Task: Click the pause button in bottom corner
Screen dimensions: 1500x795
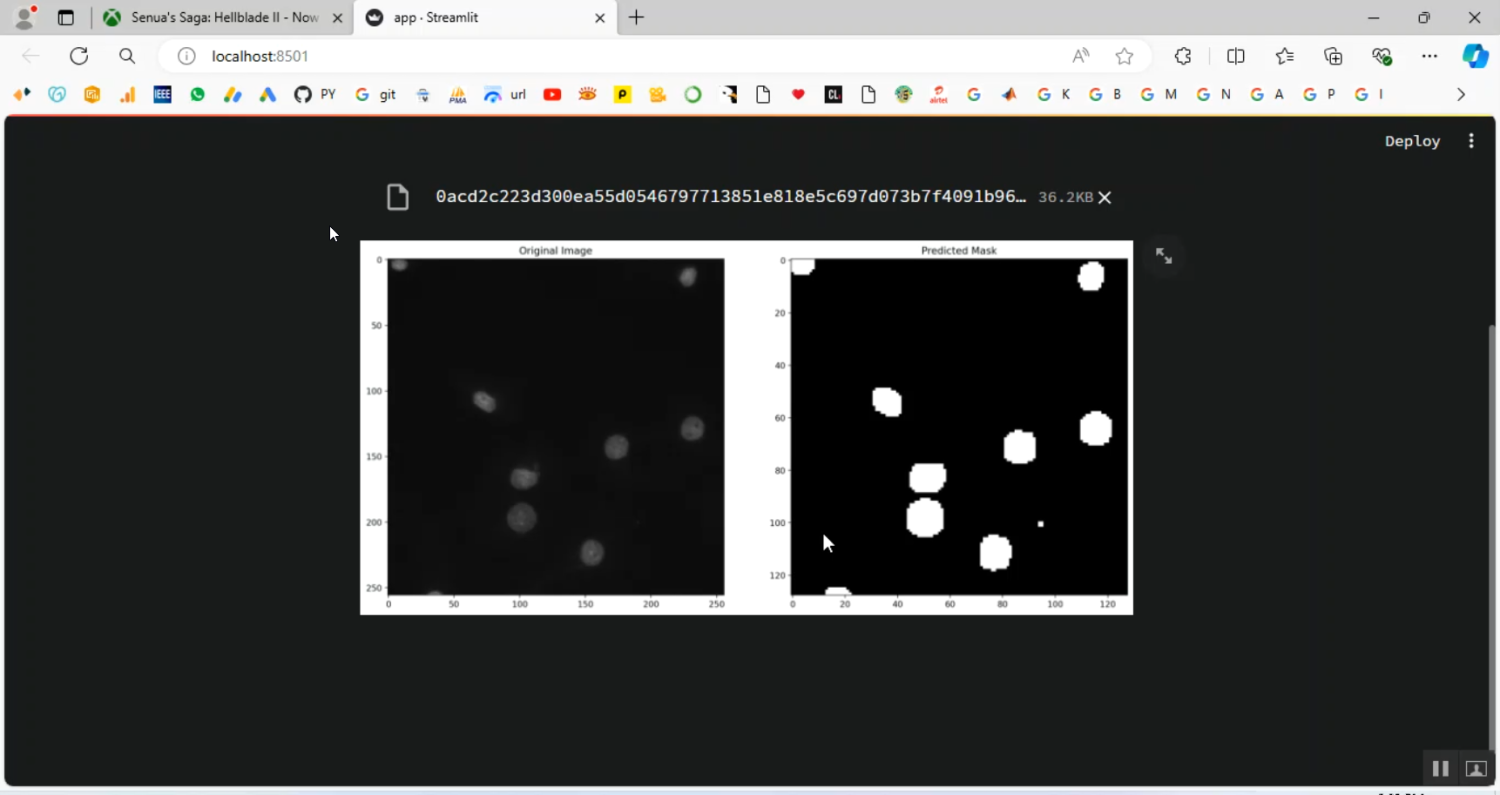Action: pos(1440,768)
